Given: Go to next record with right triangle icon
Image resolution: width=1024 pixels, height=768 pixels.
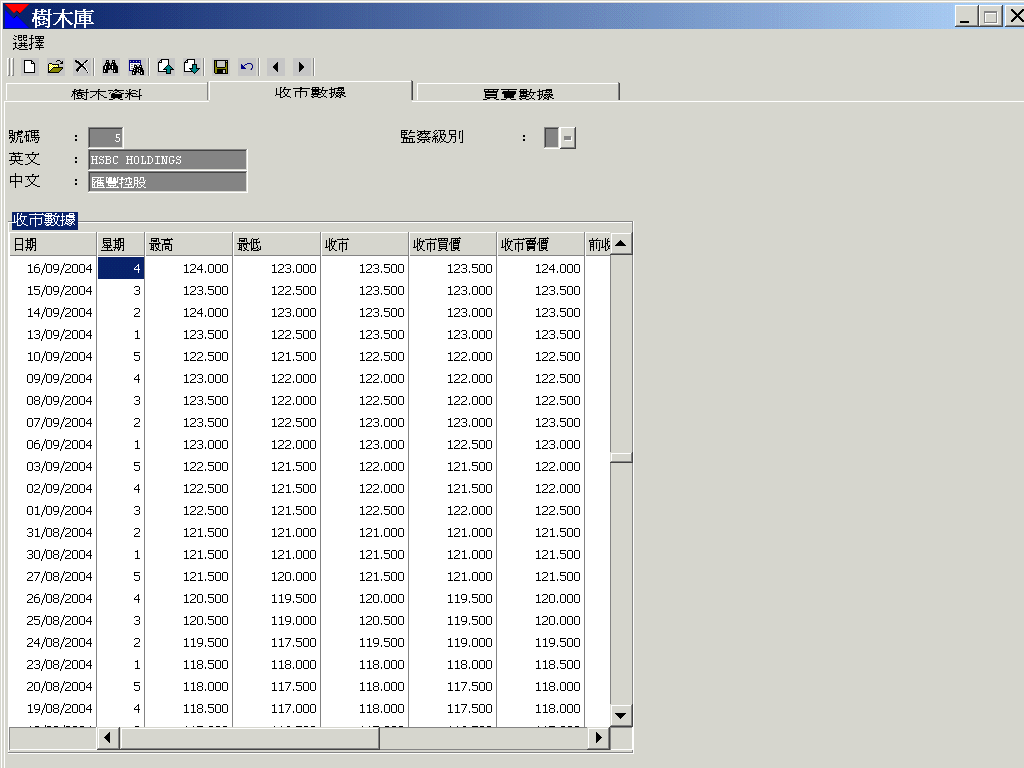Looking at the screenshot, I should 301,67.
